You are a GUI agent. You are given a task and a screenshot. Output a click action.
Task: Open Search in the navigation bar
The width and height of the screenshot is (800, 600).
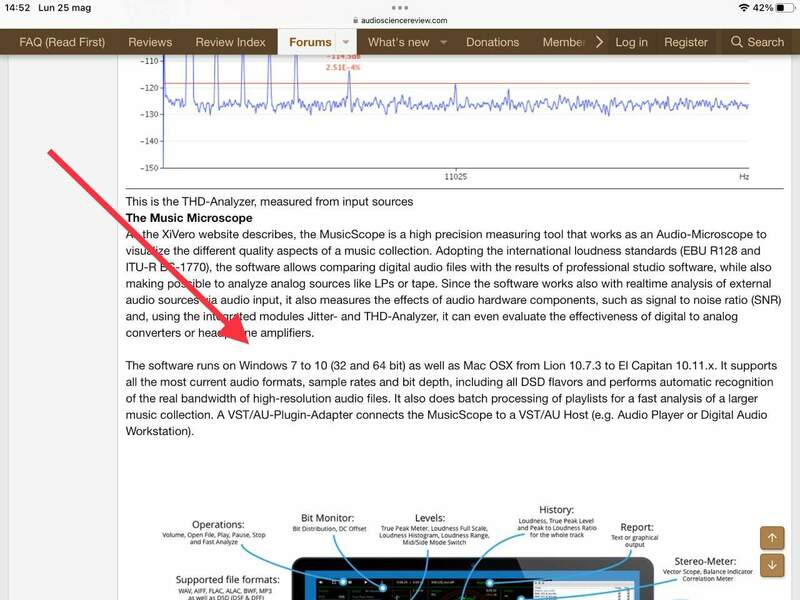coord(757,42)
